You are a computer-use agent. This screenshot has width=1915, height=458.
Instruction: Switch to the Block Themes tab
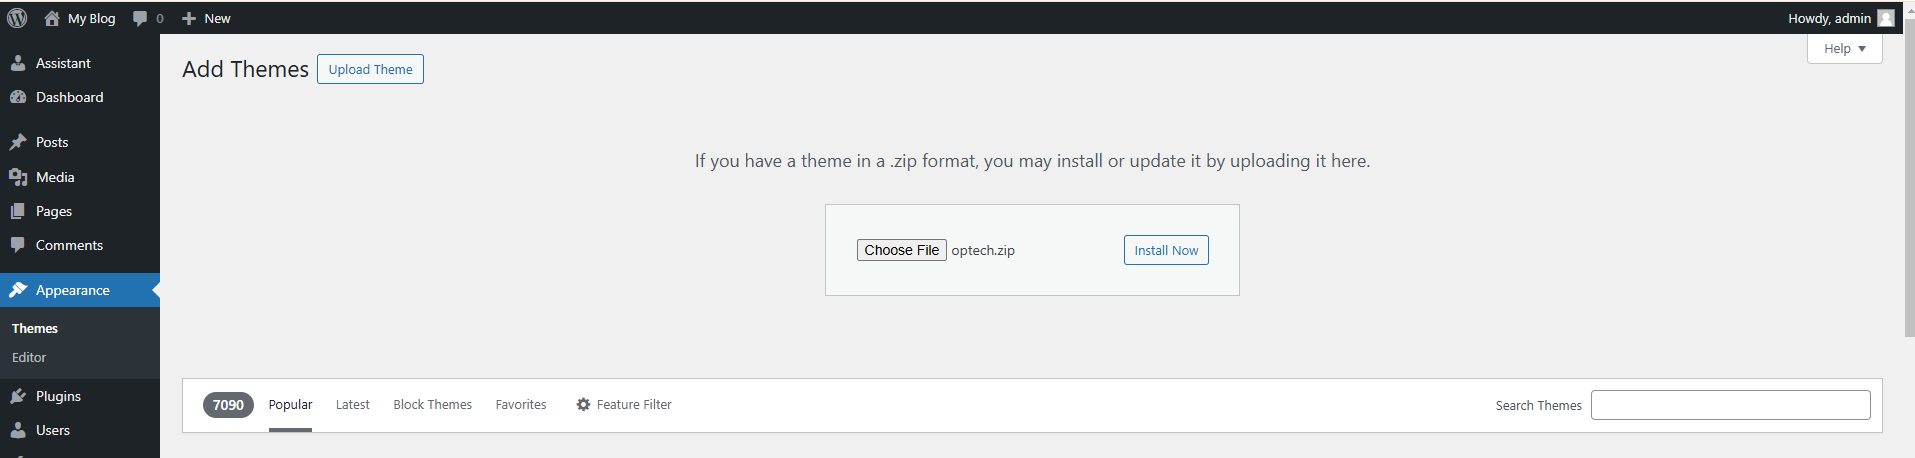tap(432, 404)
